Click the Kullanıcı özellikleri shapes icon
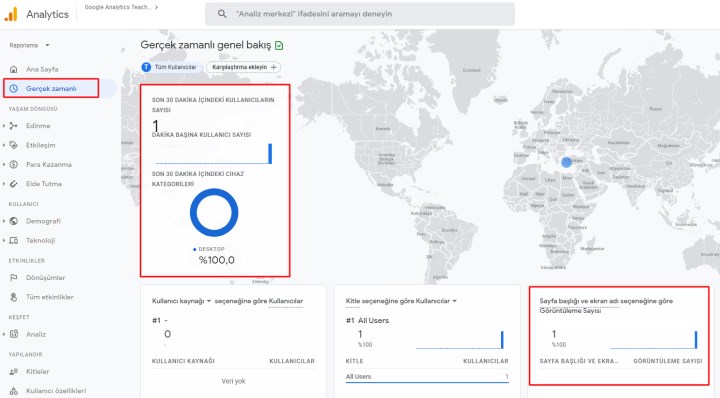Screen dimensions: 720x398 [x=14, y=391]
